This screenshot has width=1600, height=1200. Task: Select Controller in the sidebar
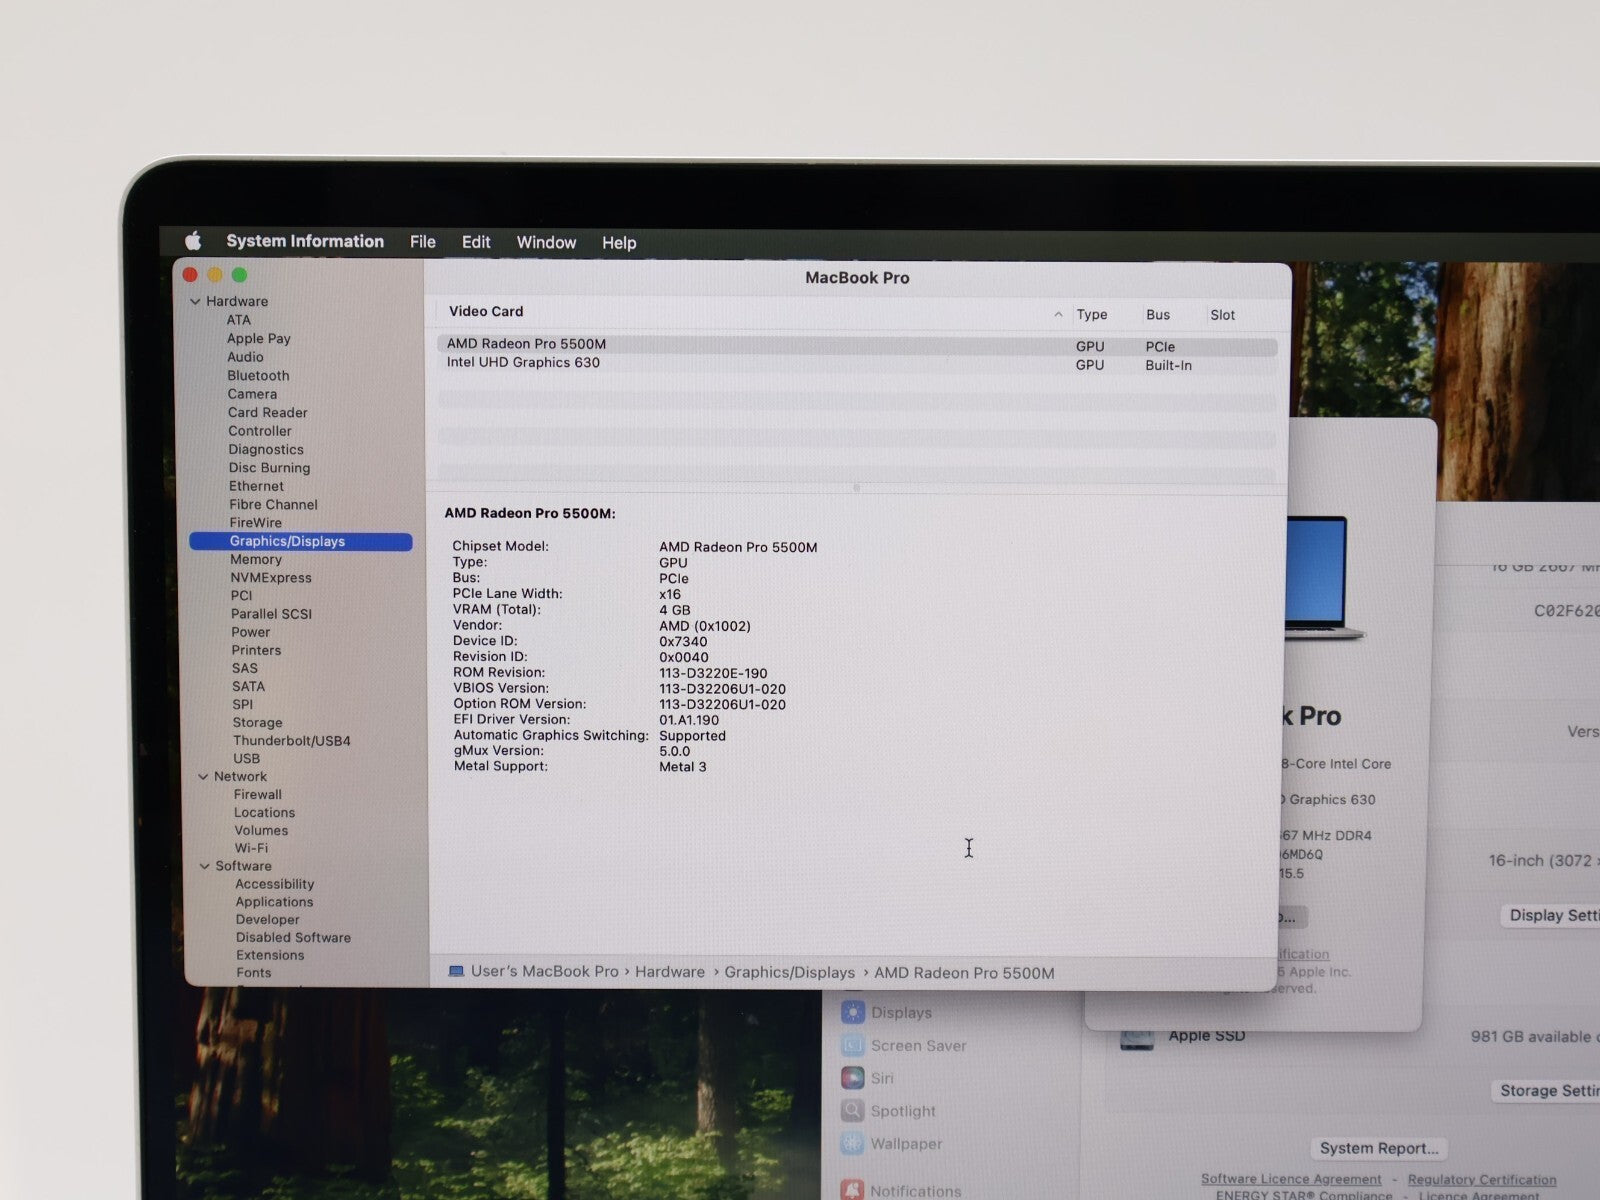pyautogui.click(x=260, y=431)
